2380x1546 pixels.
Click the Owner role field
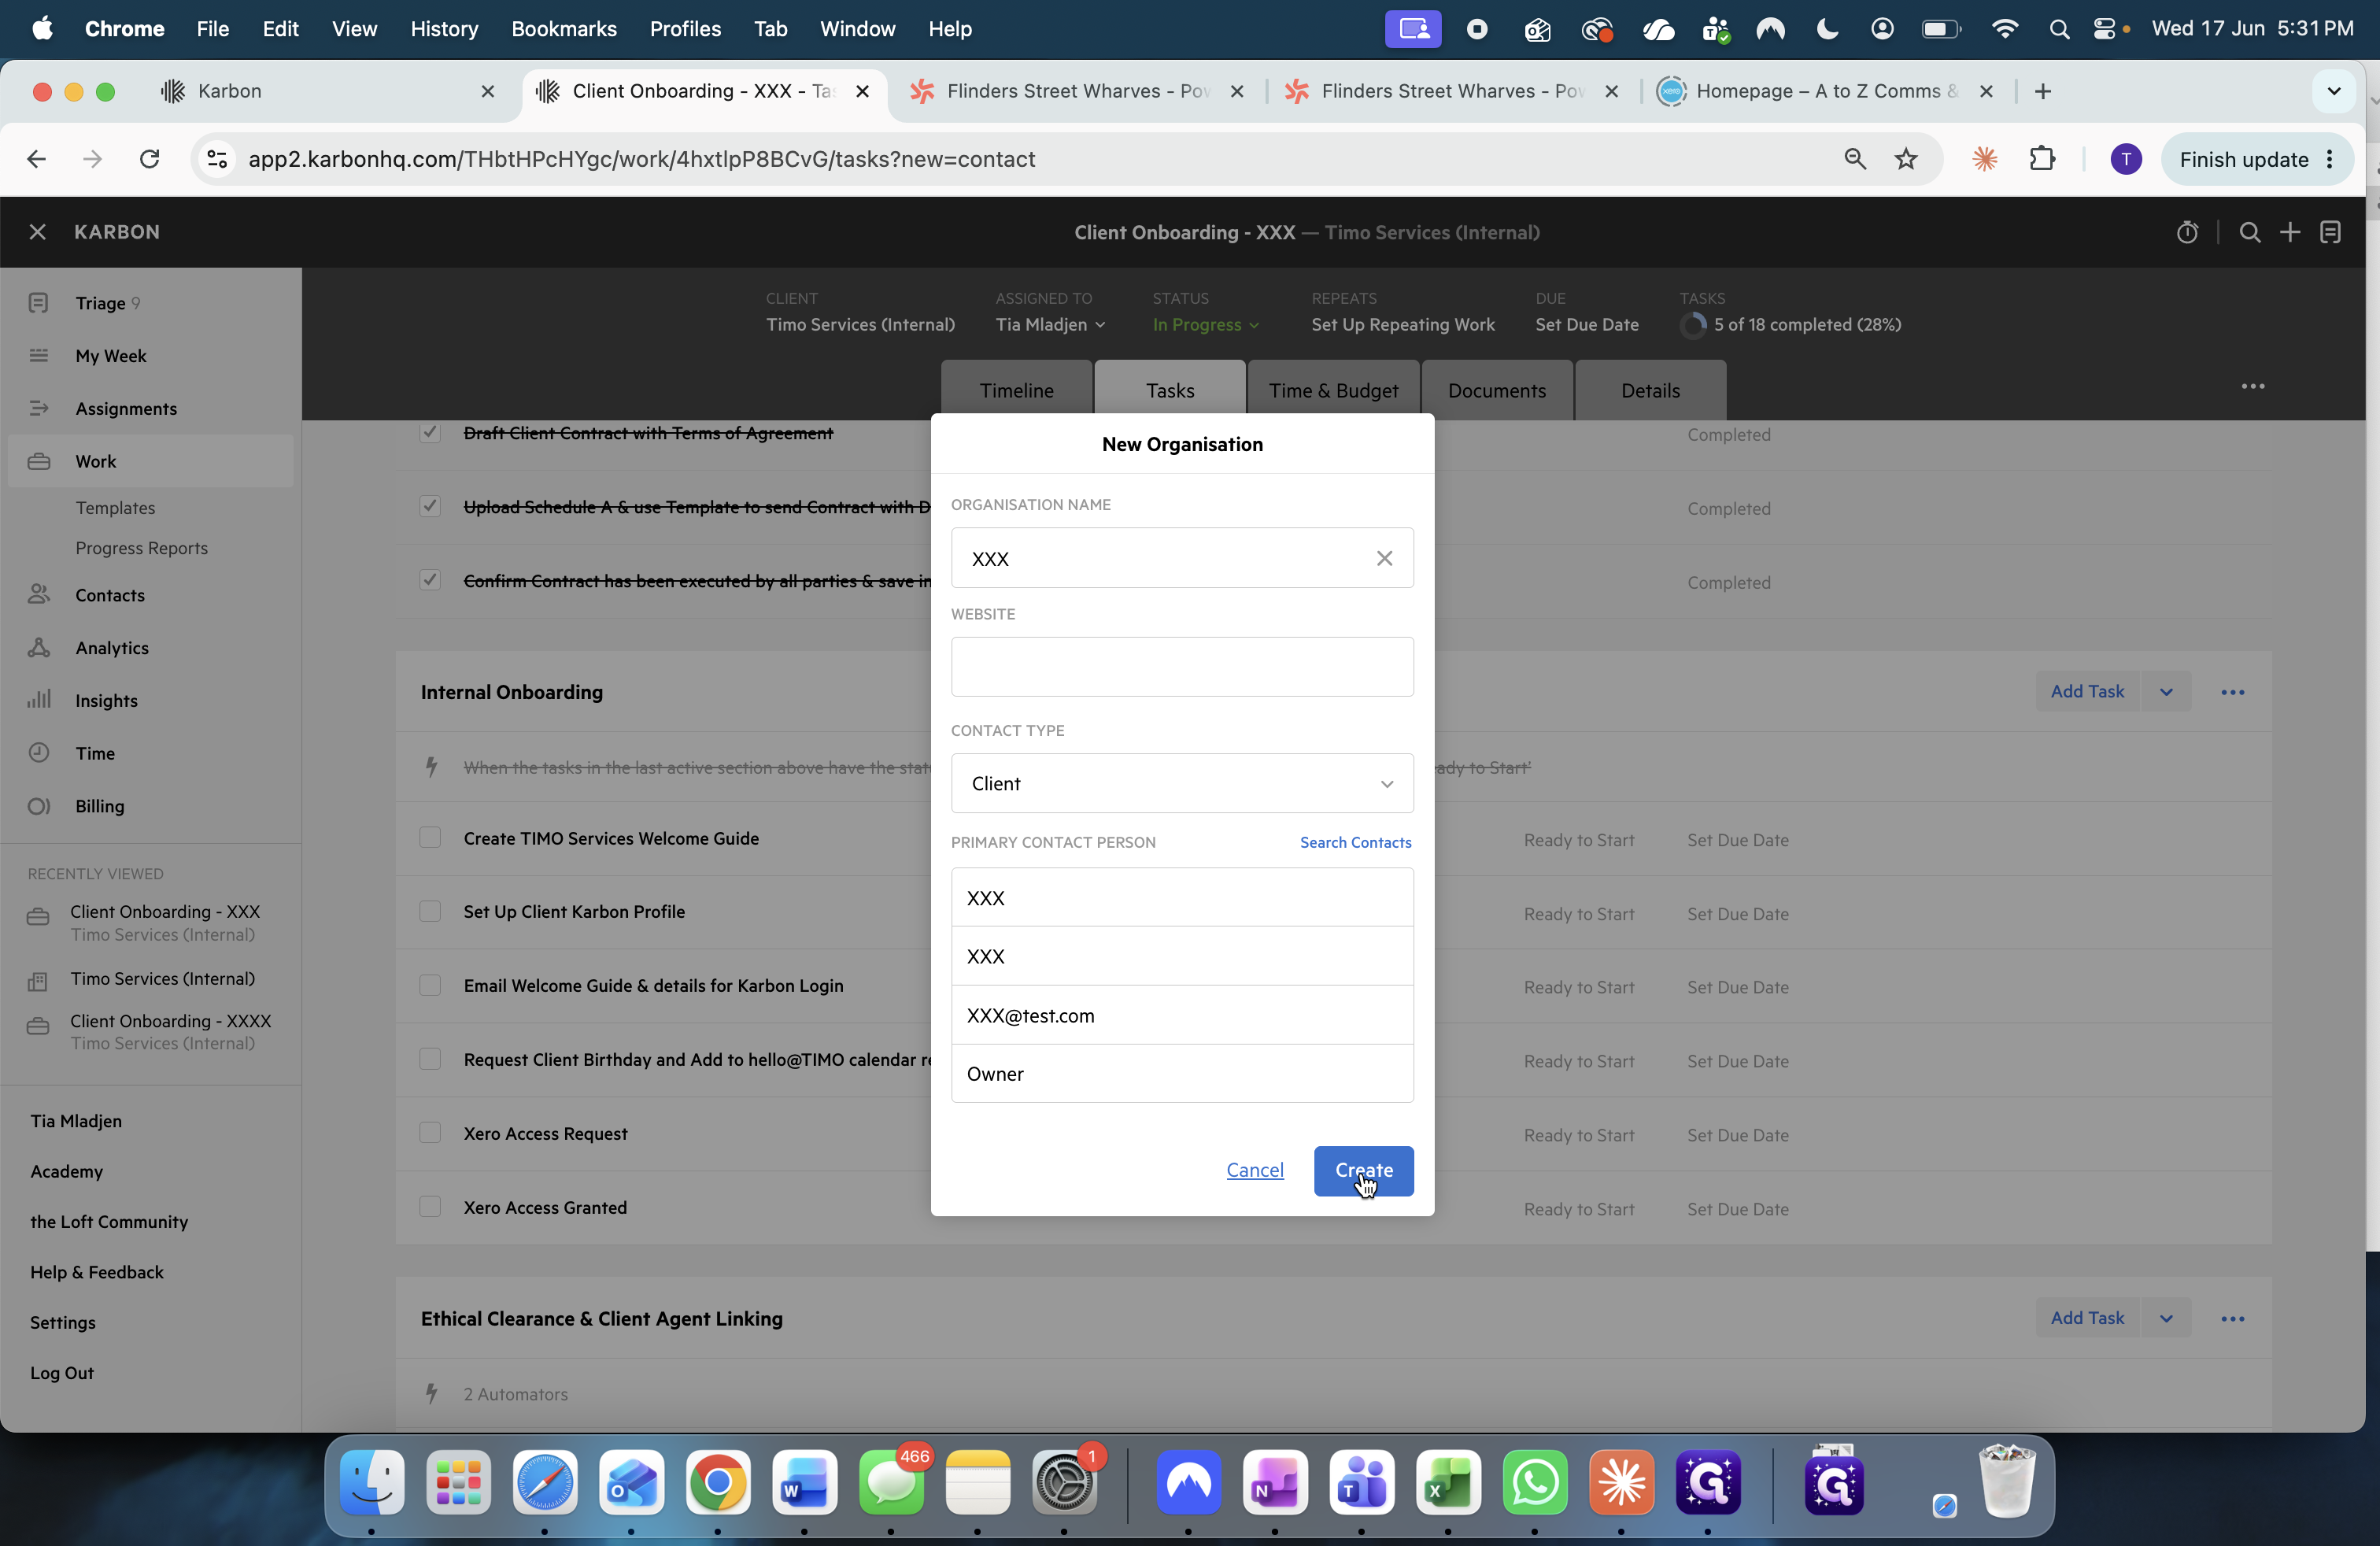point(1182,1074)
